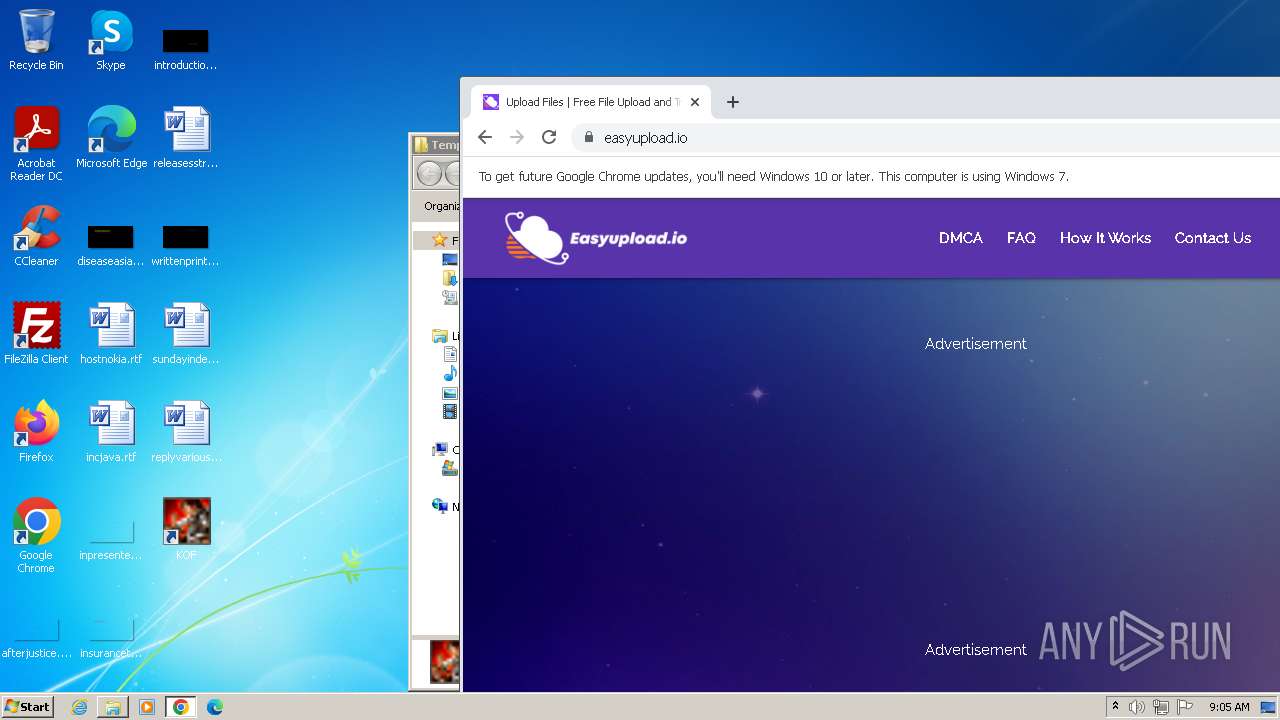Open Firefox desktop shortcut
The width and height of the screenshot is (1280, 720).
36,432
